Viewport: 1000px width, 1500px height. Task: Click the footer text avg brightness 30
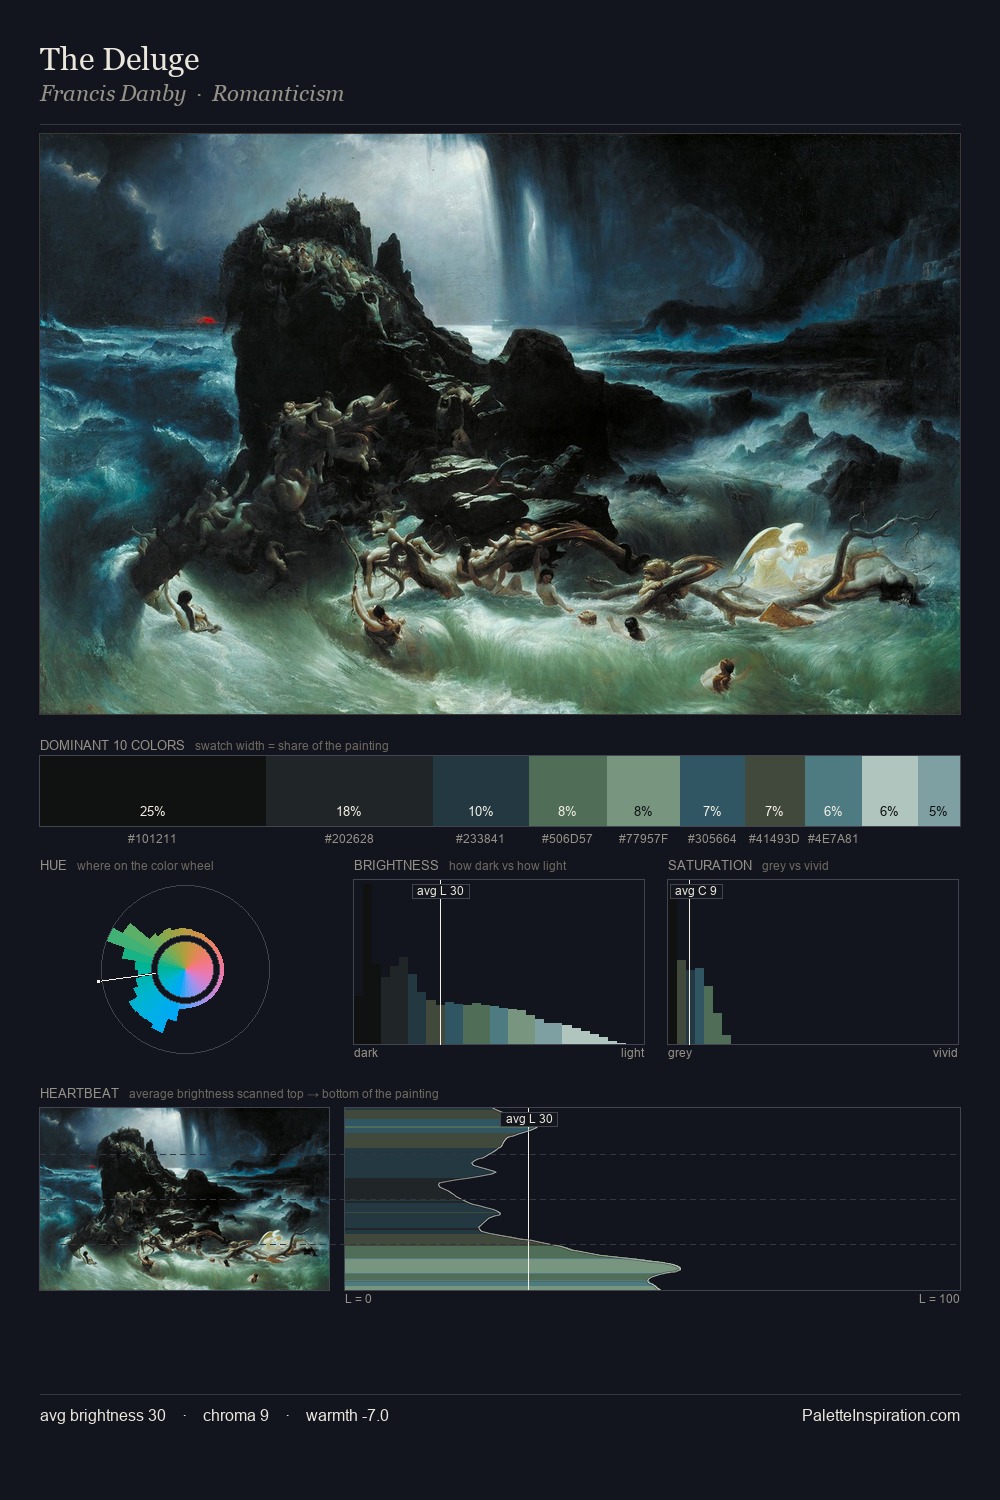[103, 1415]
